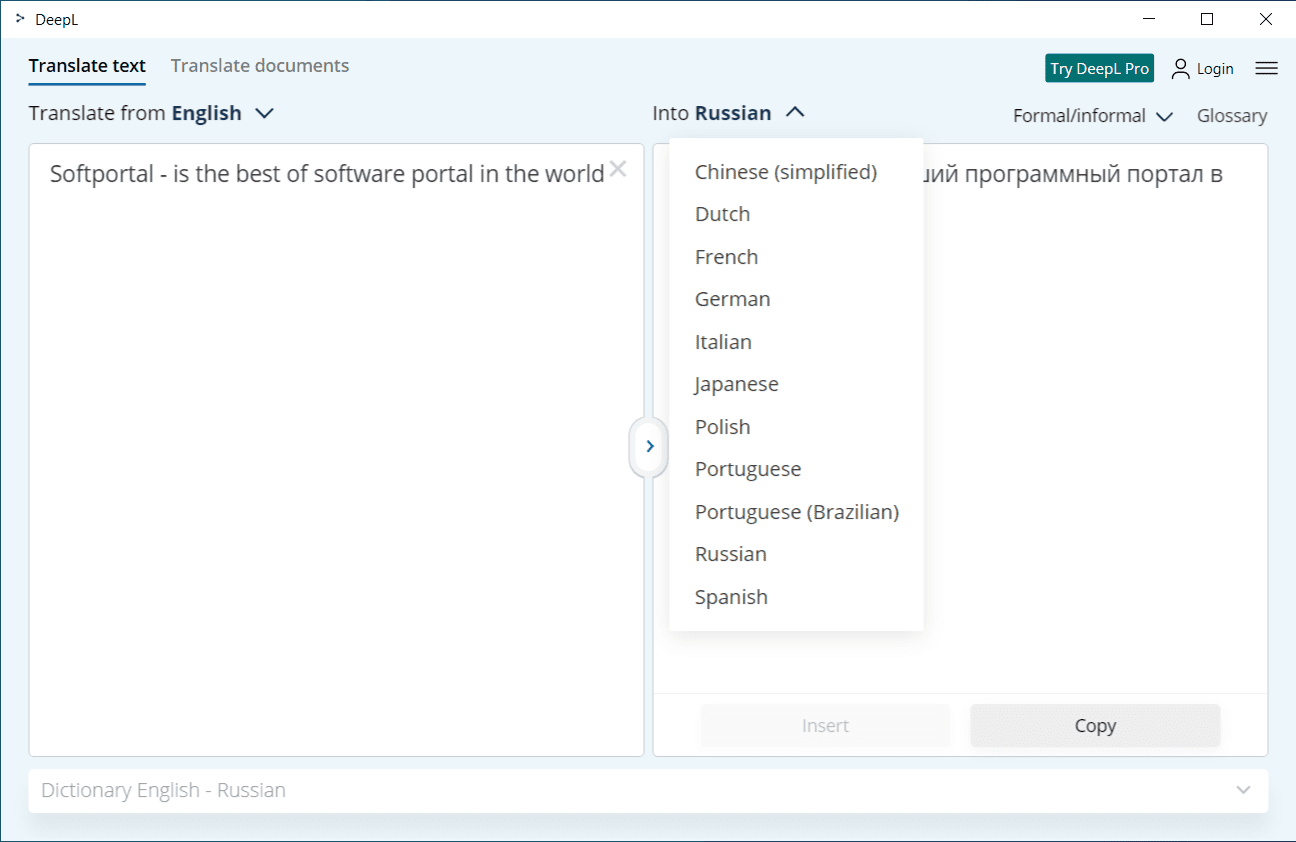Pick Portuguese (Brazilian) from the list
This screenshot has height=842, width=1296.
coord(796,512)
